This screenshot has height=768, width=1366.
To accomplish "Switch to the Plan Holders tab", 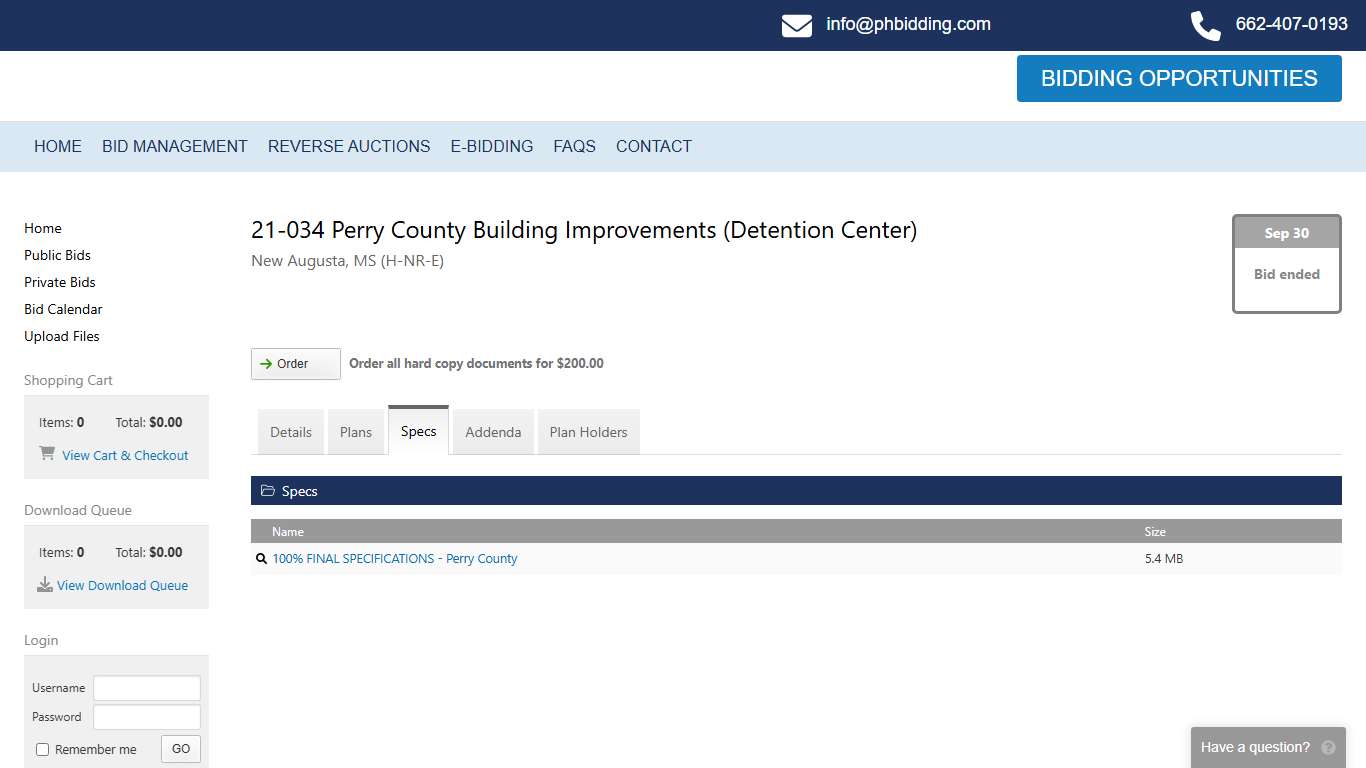I will (589, 432).
